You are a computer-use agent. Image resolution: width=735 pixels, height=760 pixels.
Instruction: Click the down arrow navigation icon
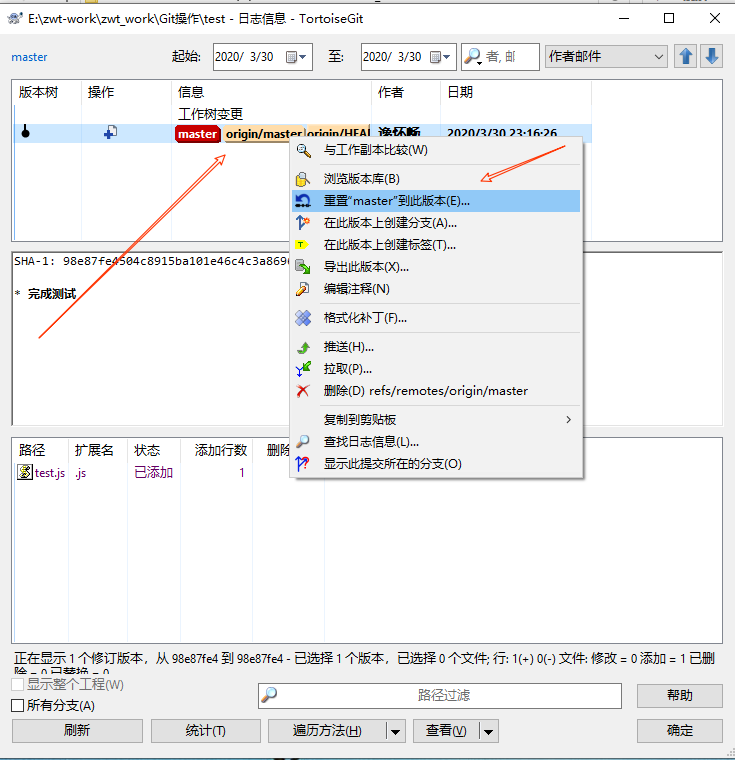[711, 57]
